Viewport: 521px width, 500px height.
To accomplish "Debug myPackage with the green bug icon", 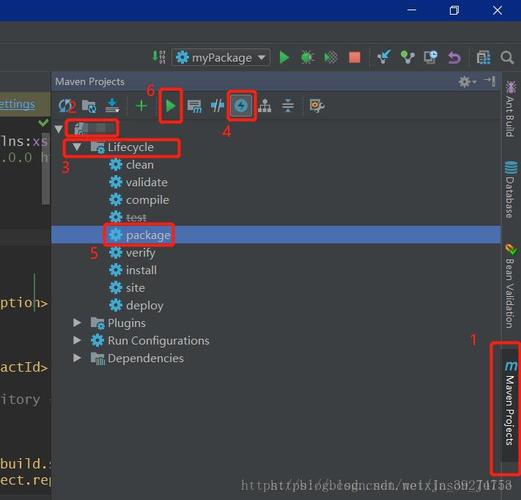I will click(x=307, y=57).
